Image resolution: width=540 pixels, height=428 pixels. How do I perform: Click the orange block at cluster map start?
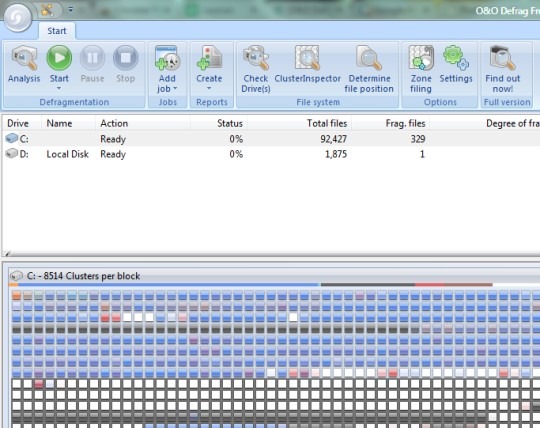(17, 295)
